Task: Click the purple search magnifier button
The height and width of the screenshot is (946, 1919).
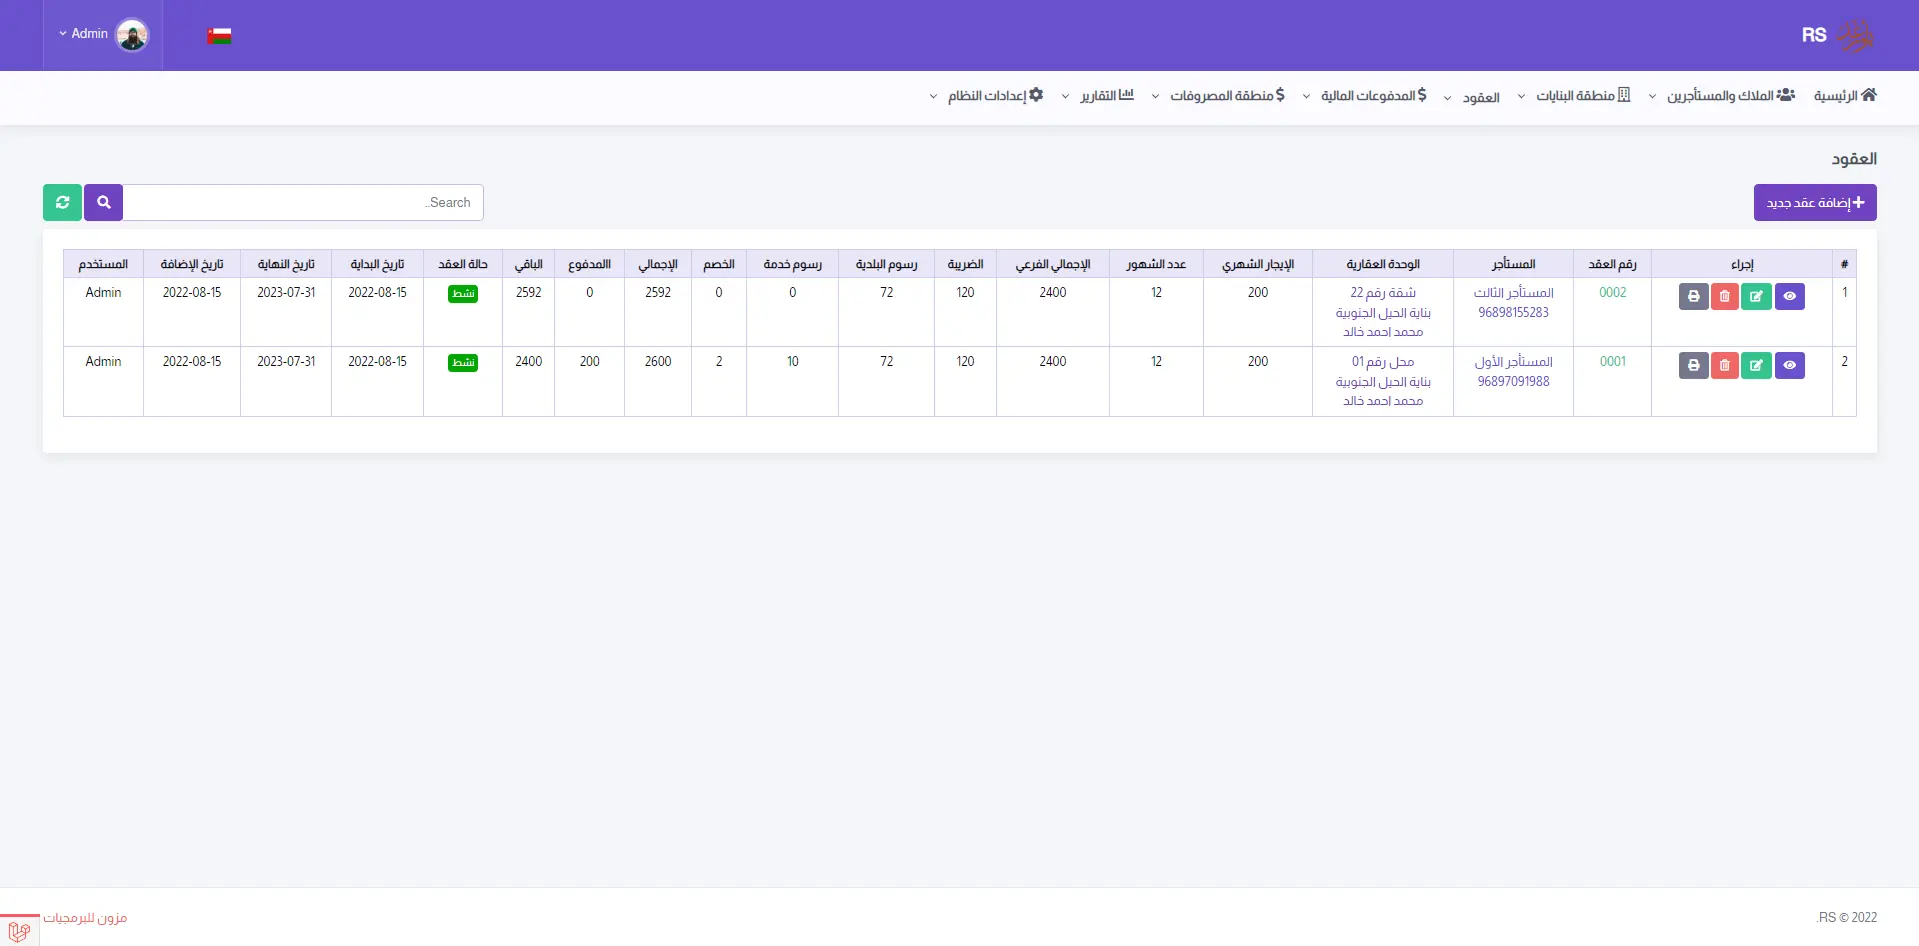Action: [104, 202]
